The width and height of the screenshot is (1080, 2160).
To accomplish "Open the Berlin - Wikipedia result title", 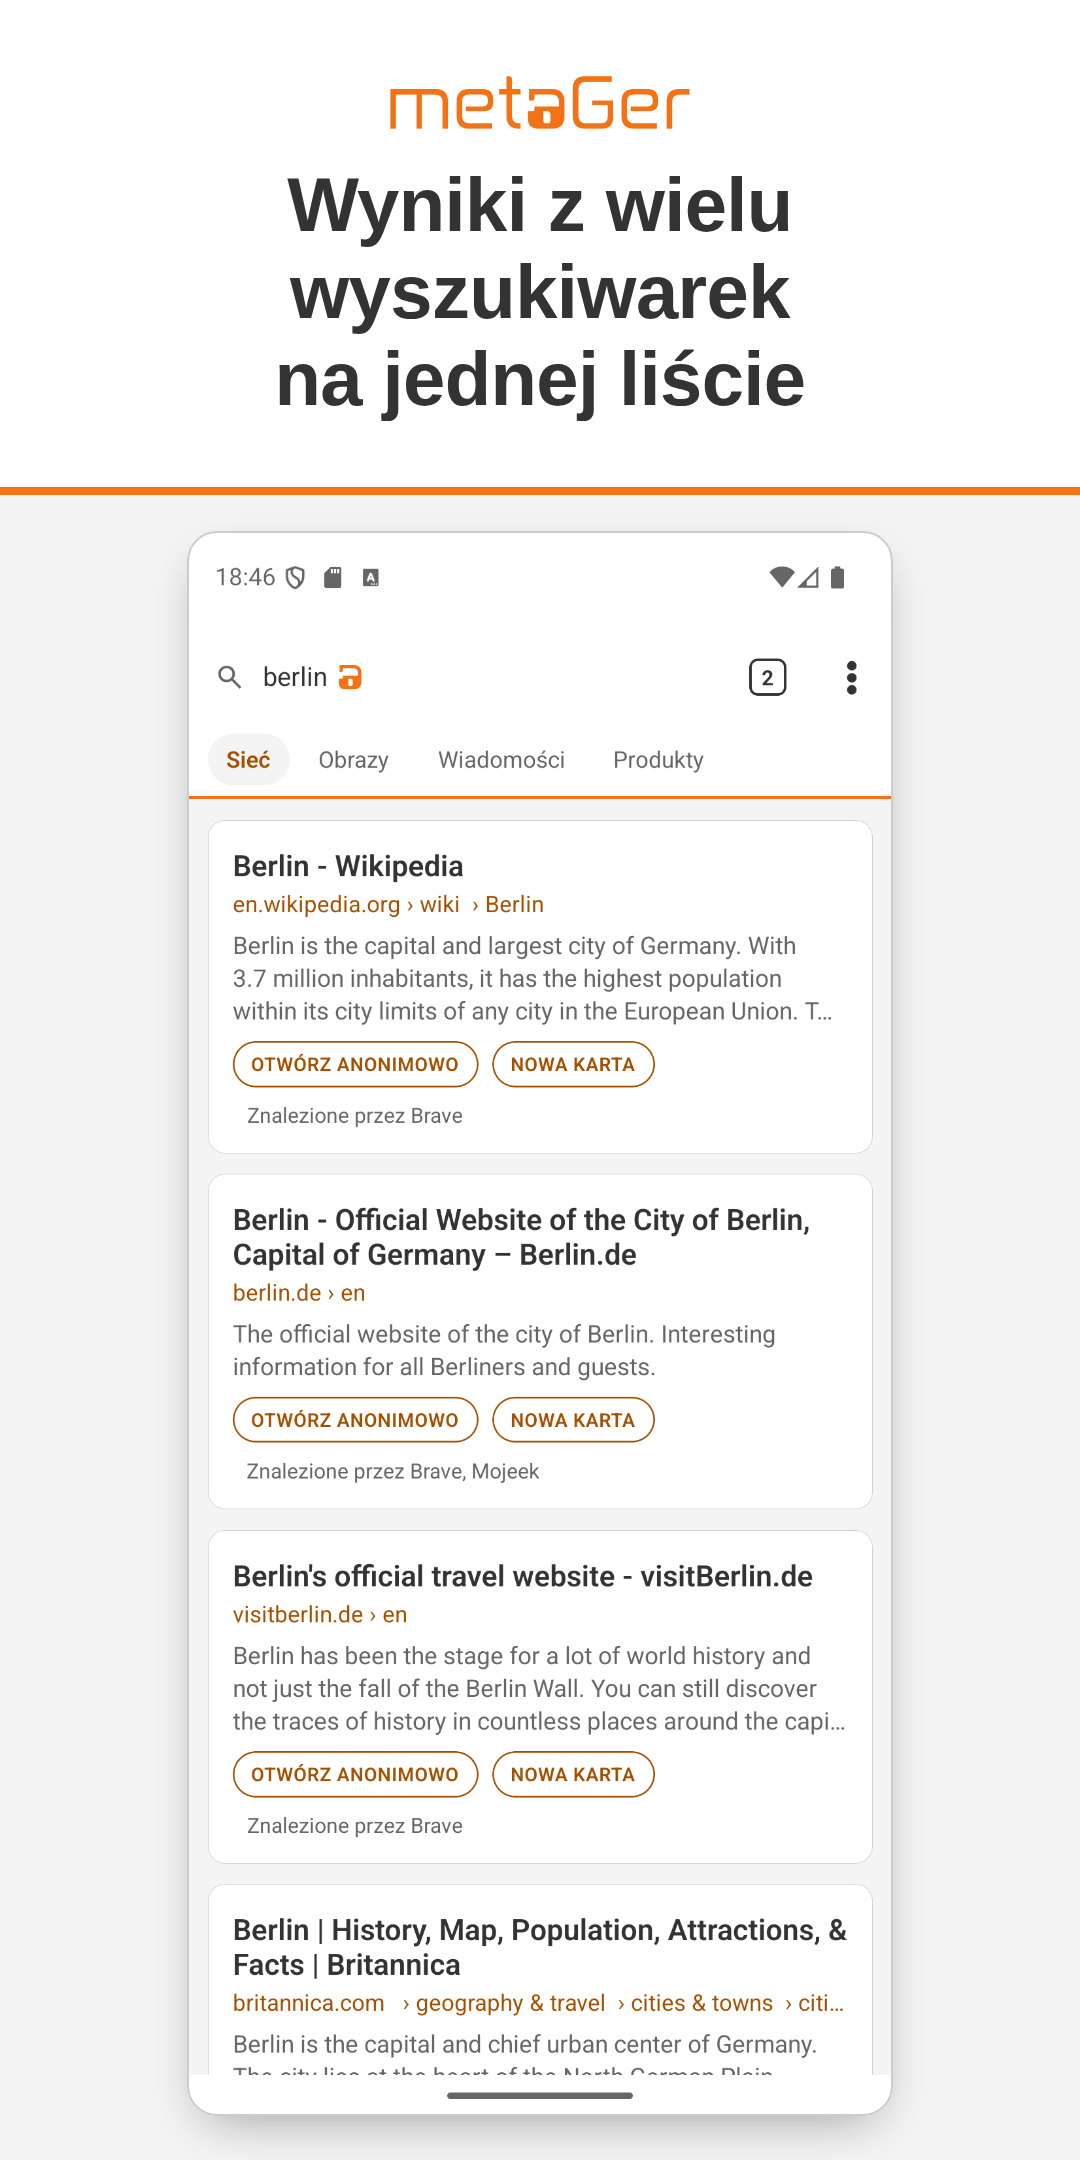I will click(x=348, y=866).
